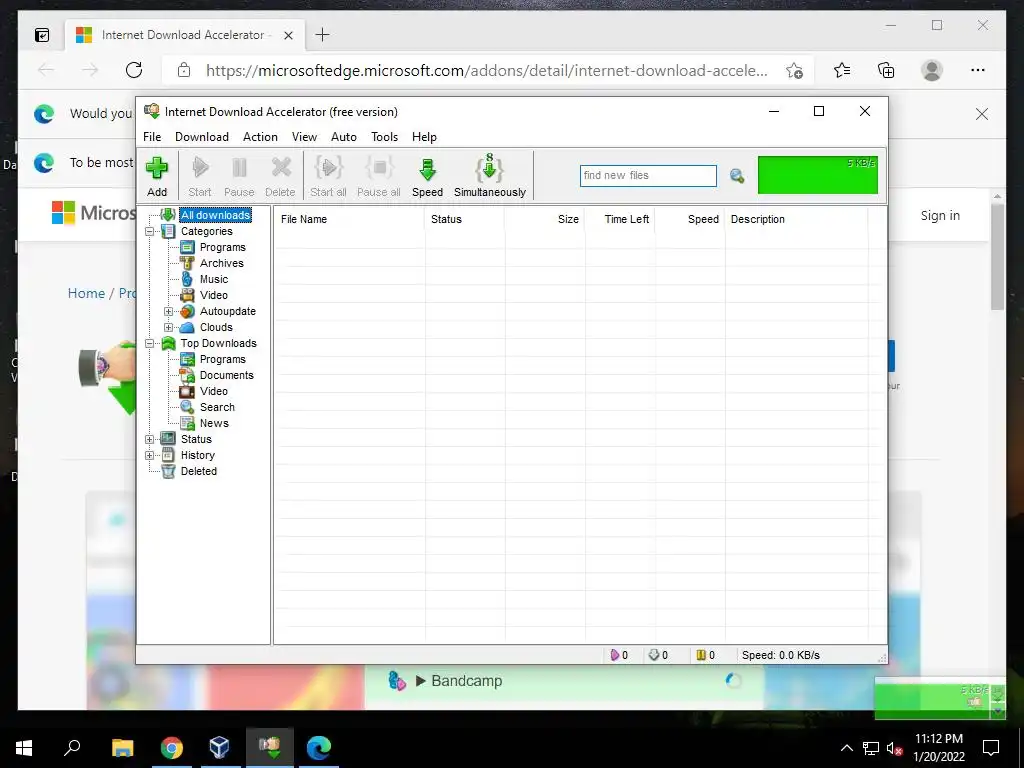Click the find new files search box

648,176
